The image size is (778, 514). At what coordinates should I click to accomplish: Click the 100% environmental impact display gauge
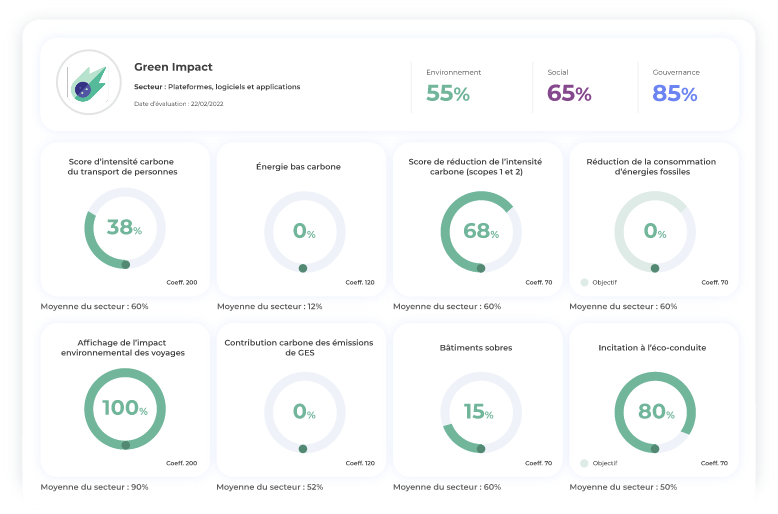[x=125, y=410]
